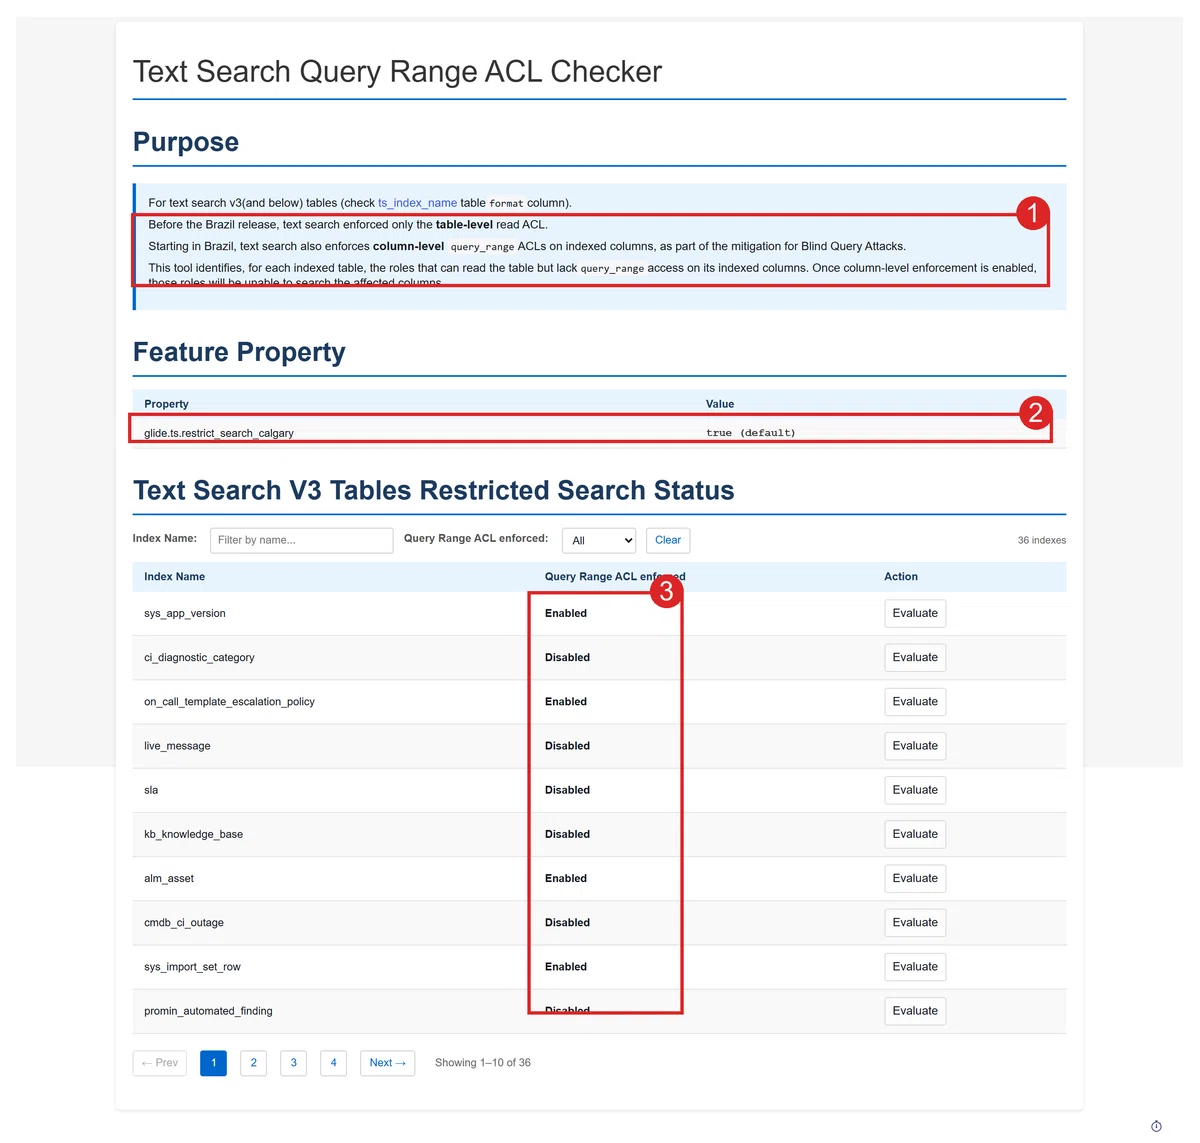Evaluate the cmdb_ci_outage index
The width and height of the screenshot is (1200, 1143).
pyautogui.click(x=915, y=923)
